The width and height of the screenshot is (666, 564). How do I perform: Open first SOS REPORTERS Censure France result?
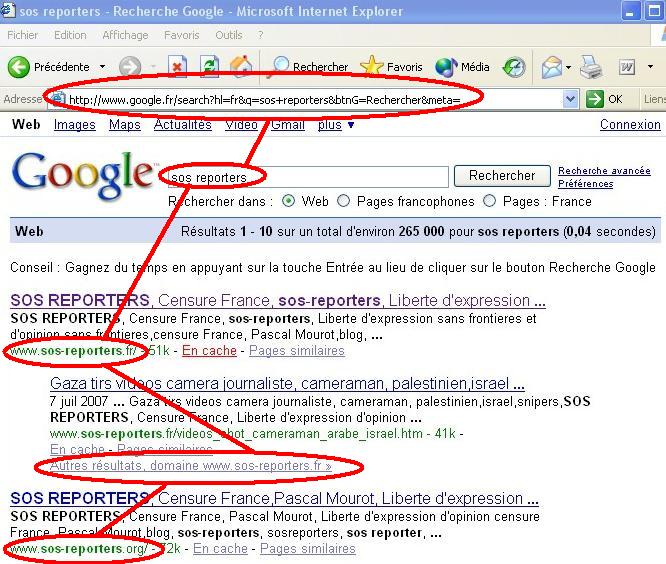pos(278,300)
